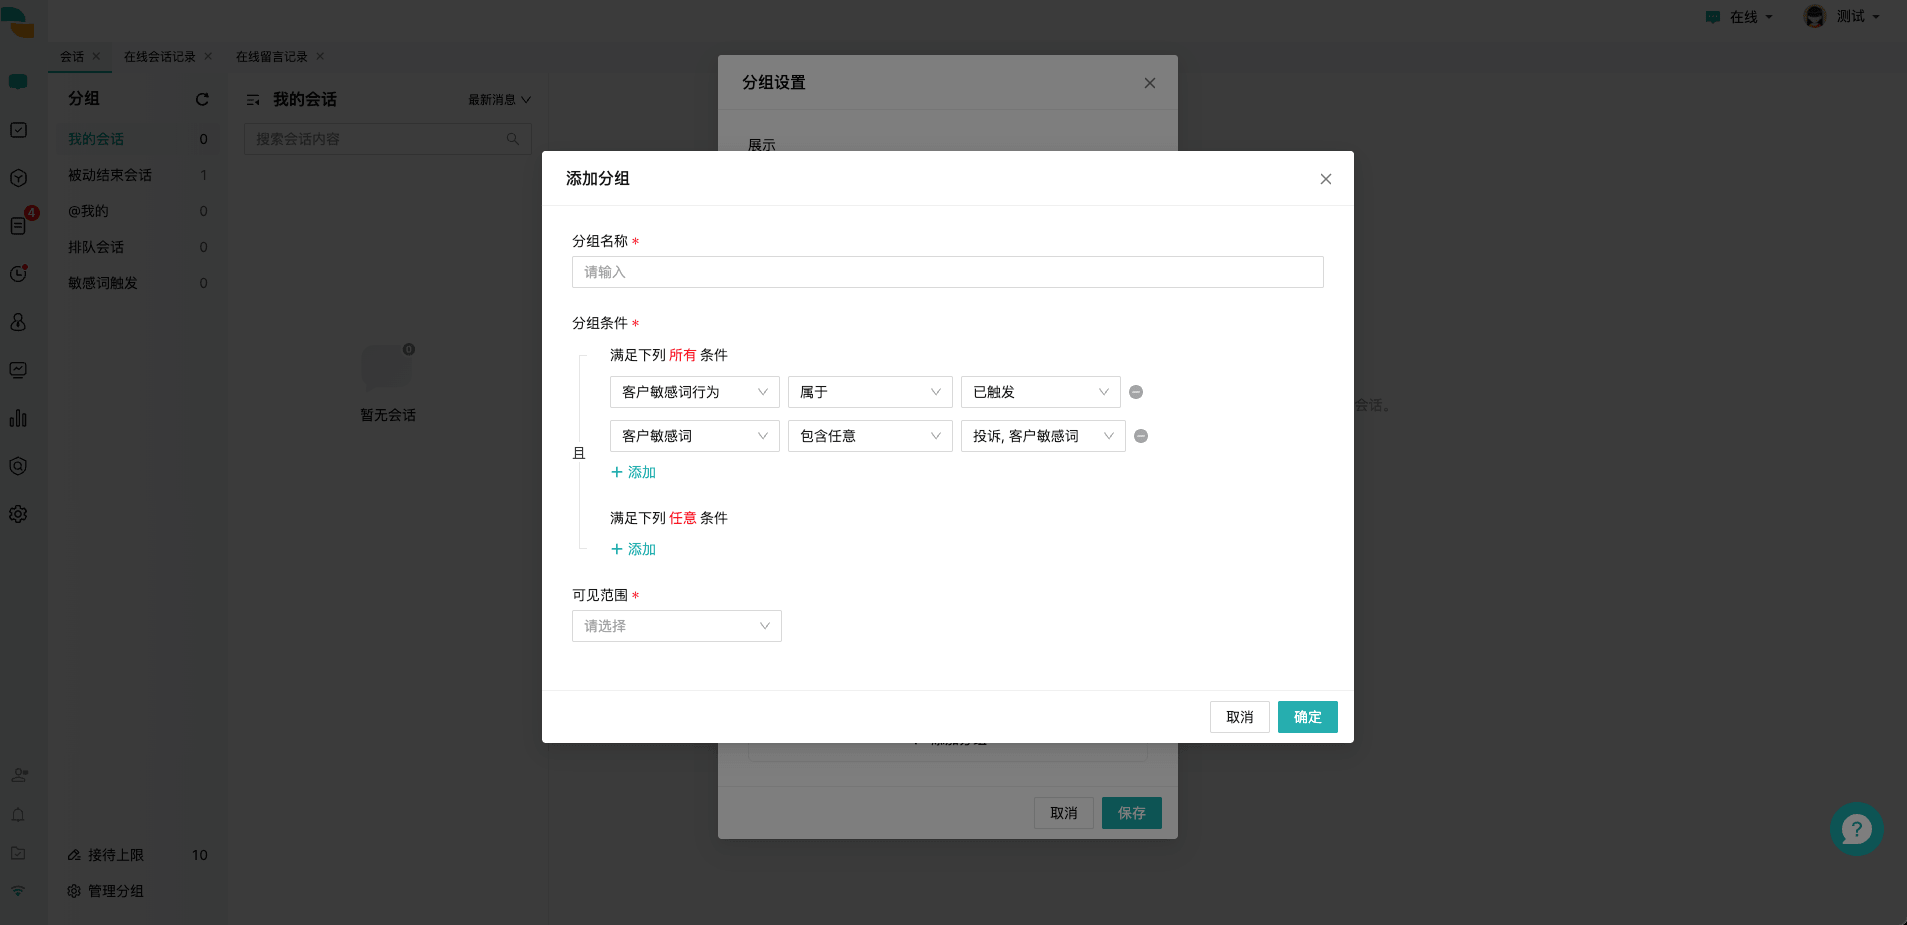Viewport: 1907px width, 925px height.
Task: Add a condition under 所有 条件
Action: [634, 472]
